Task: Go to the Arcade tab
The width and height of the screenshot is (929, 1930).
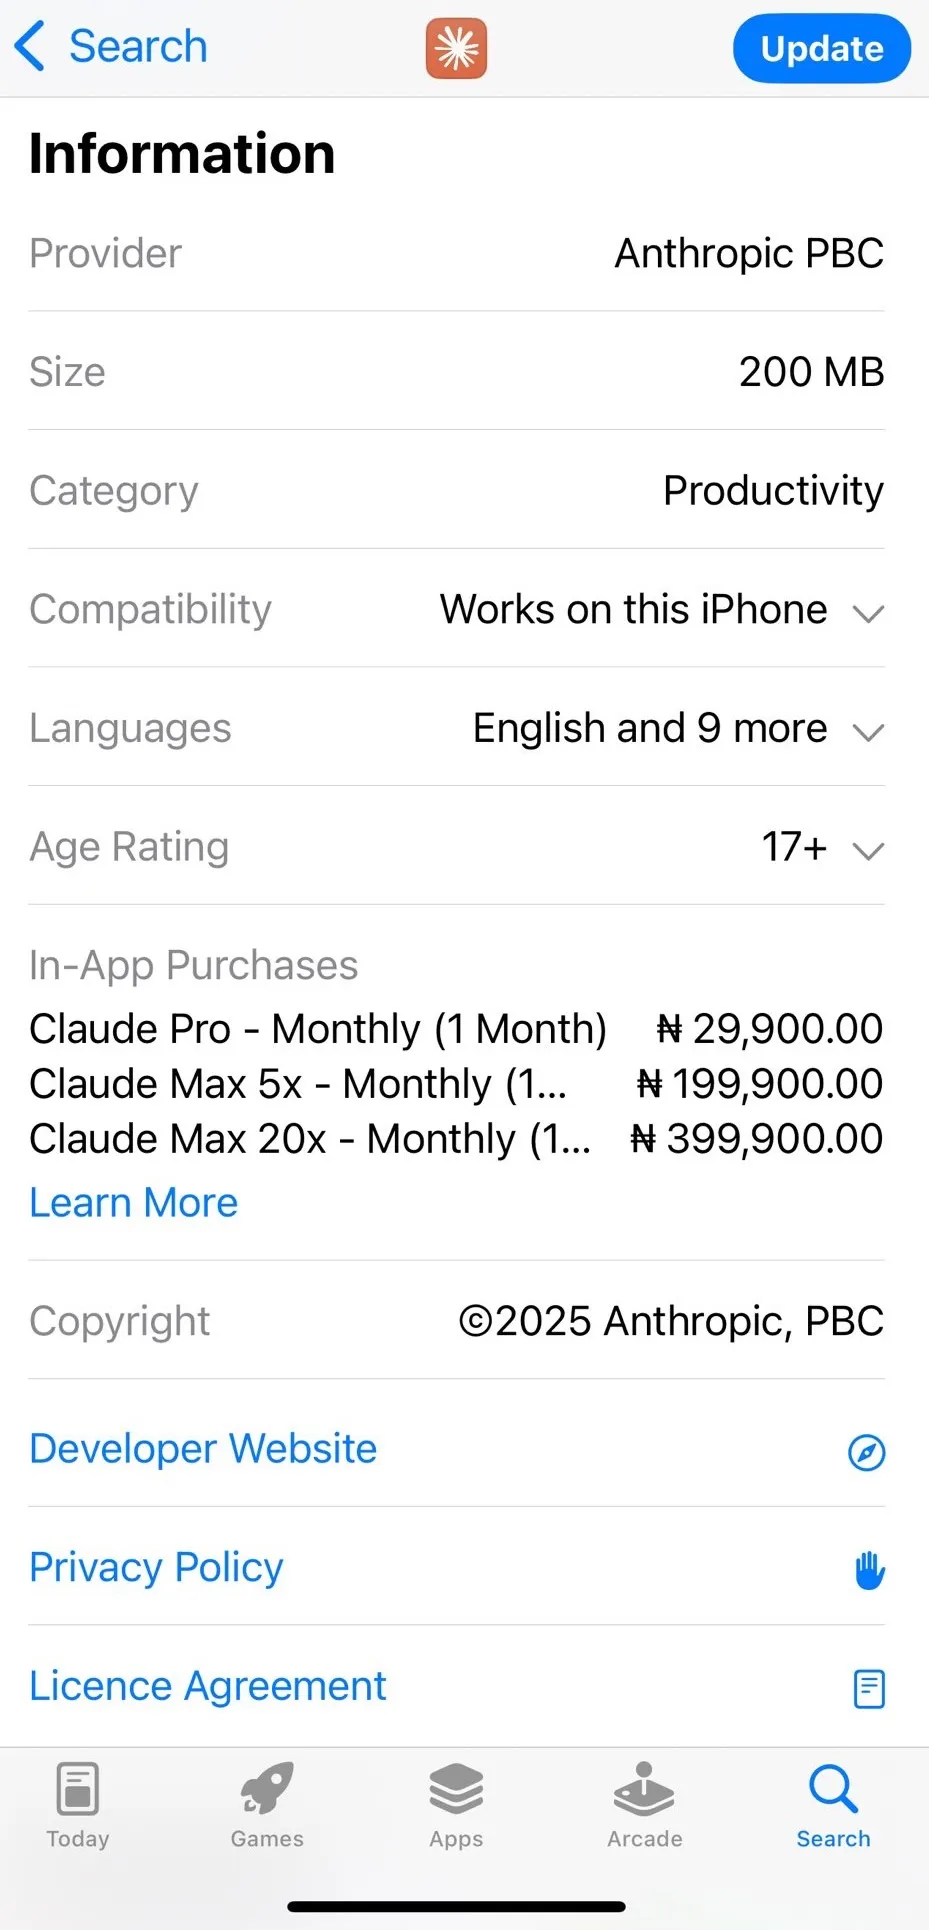Action: point(645,1806)
